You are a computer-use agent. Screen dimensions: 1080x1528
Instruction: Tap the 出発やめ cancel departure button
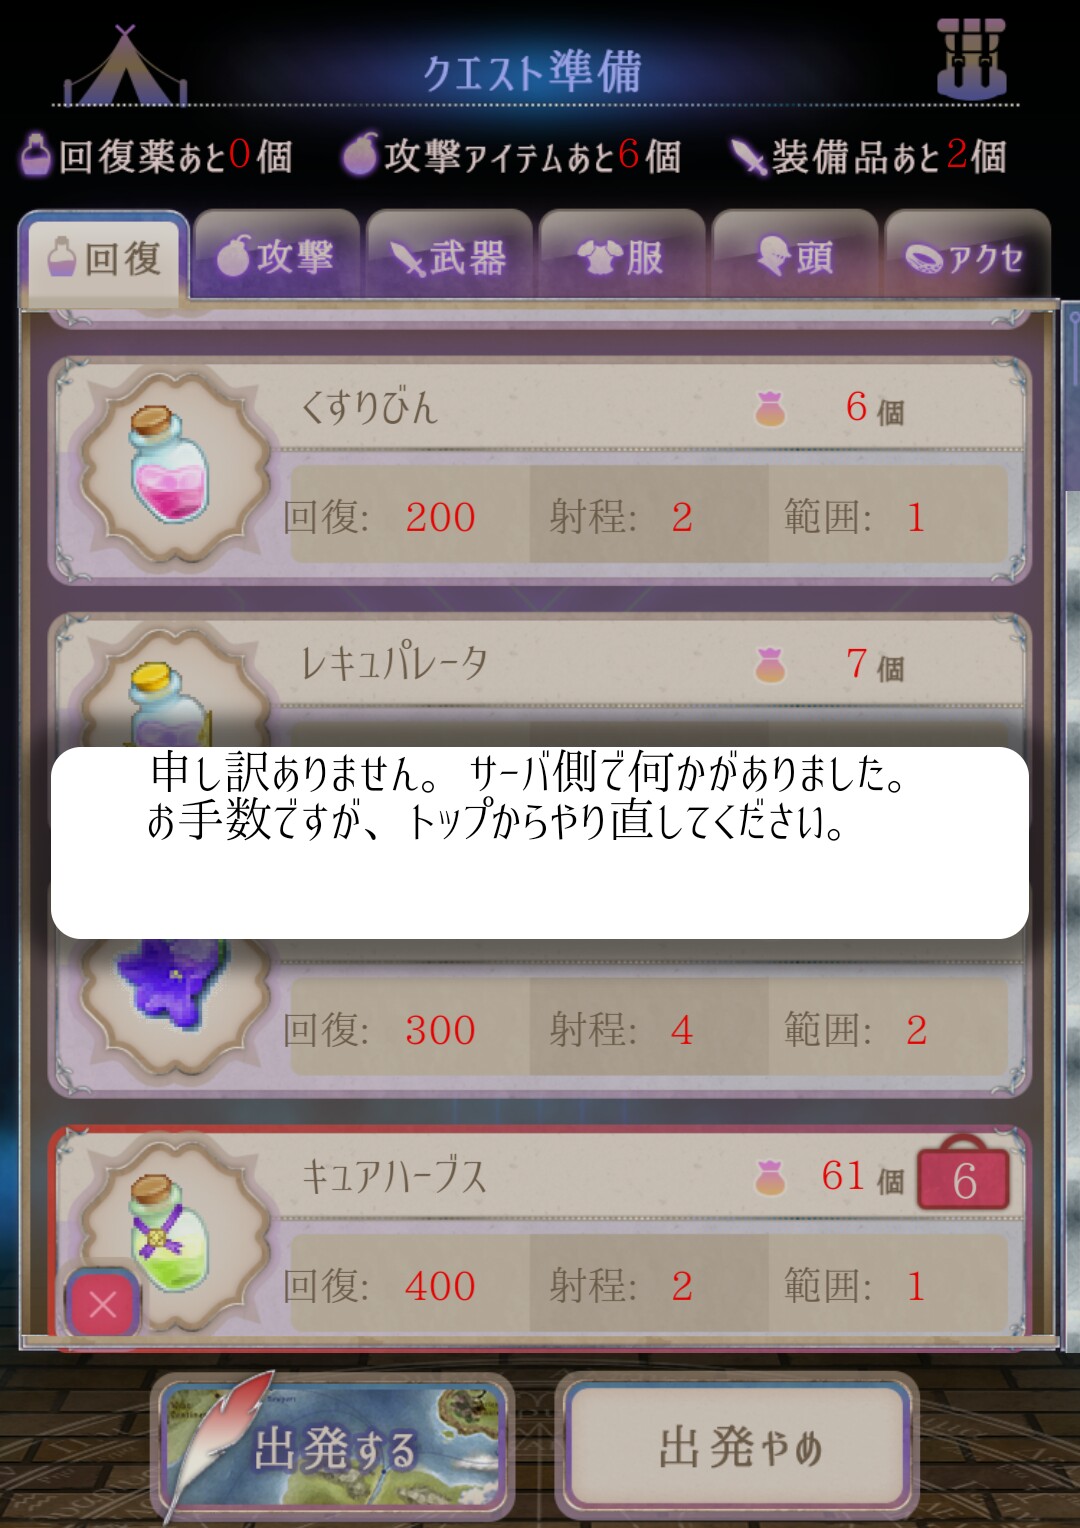point(739,1446)
